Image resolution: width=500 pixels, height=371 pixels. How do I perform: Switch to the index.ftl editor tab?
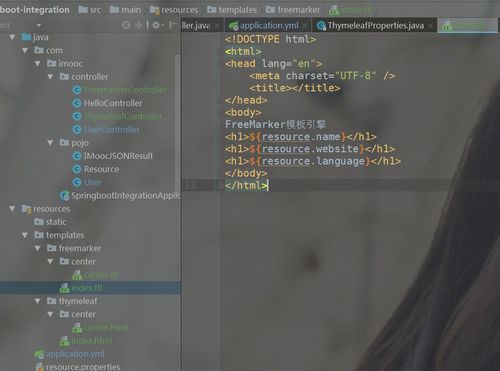click(x=467, y=26)
